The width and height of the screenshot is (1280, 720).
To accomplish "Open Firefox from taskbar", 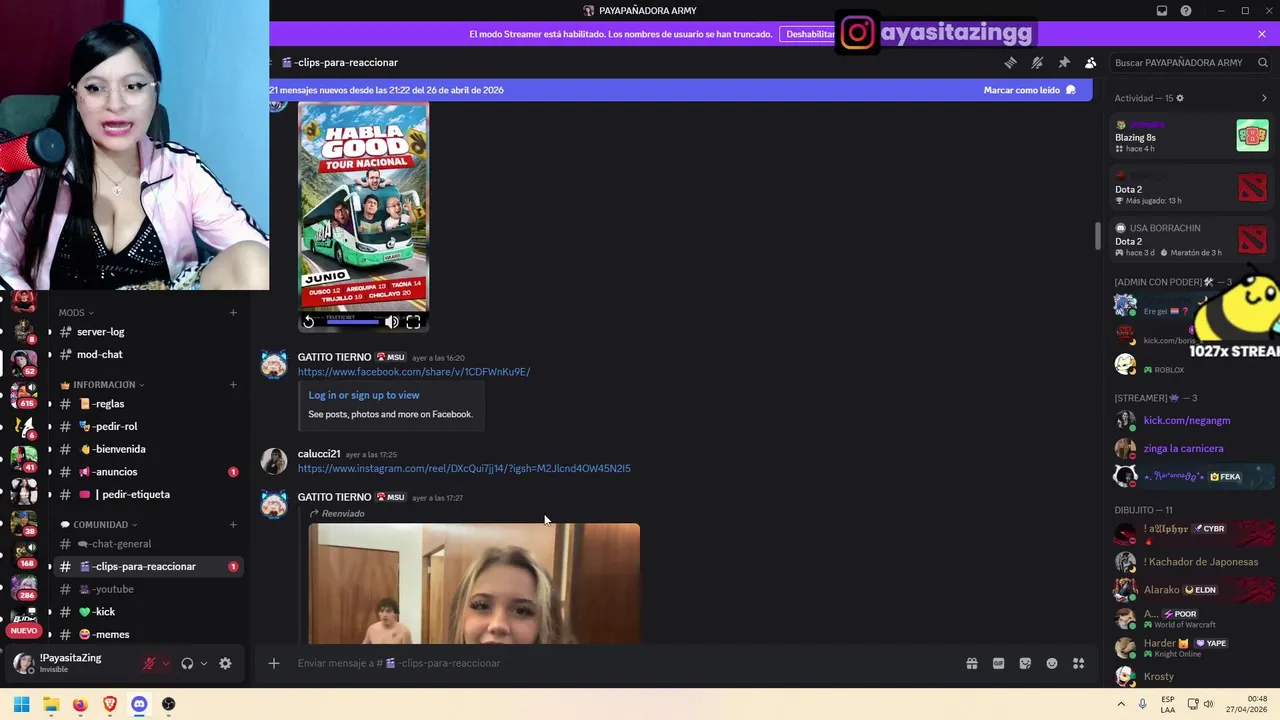I will click(80, 704).
